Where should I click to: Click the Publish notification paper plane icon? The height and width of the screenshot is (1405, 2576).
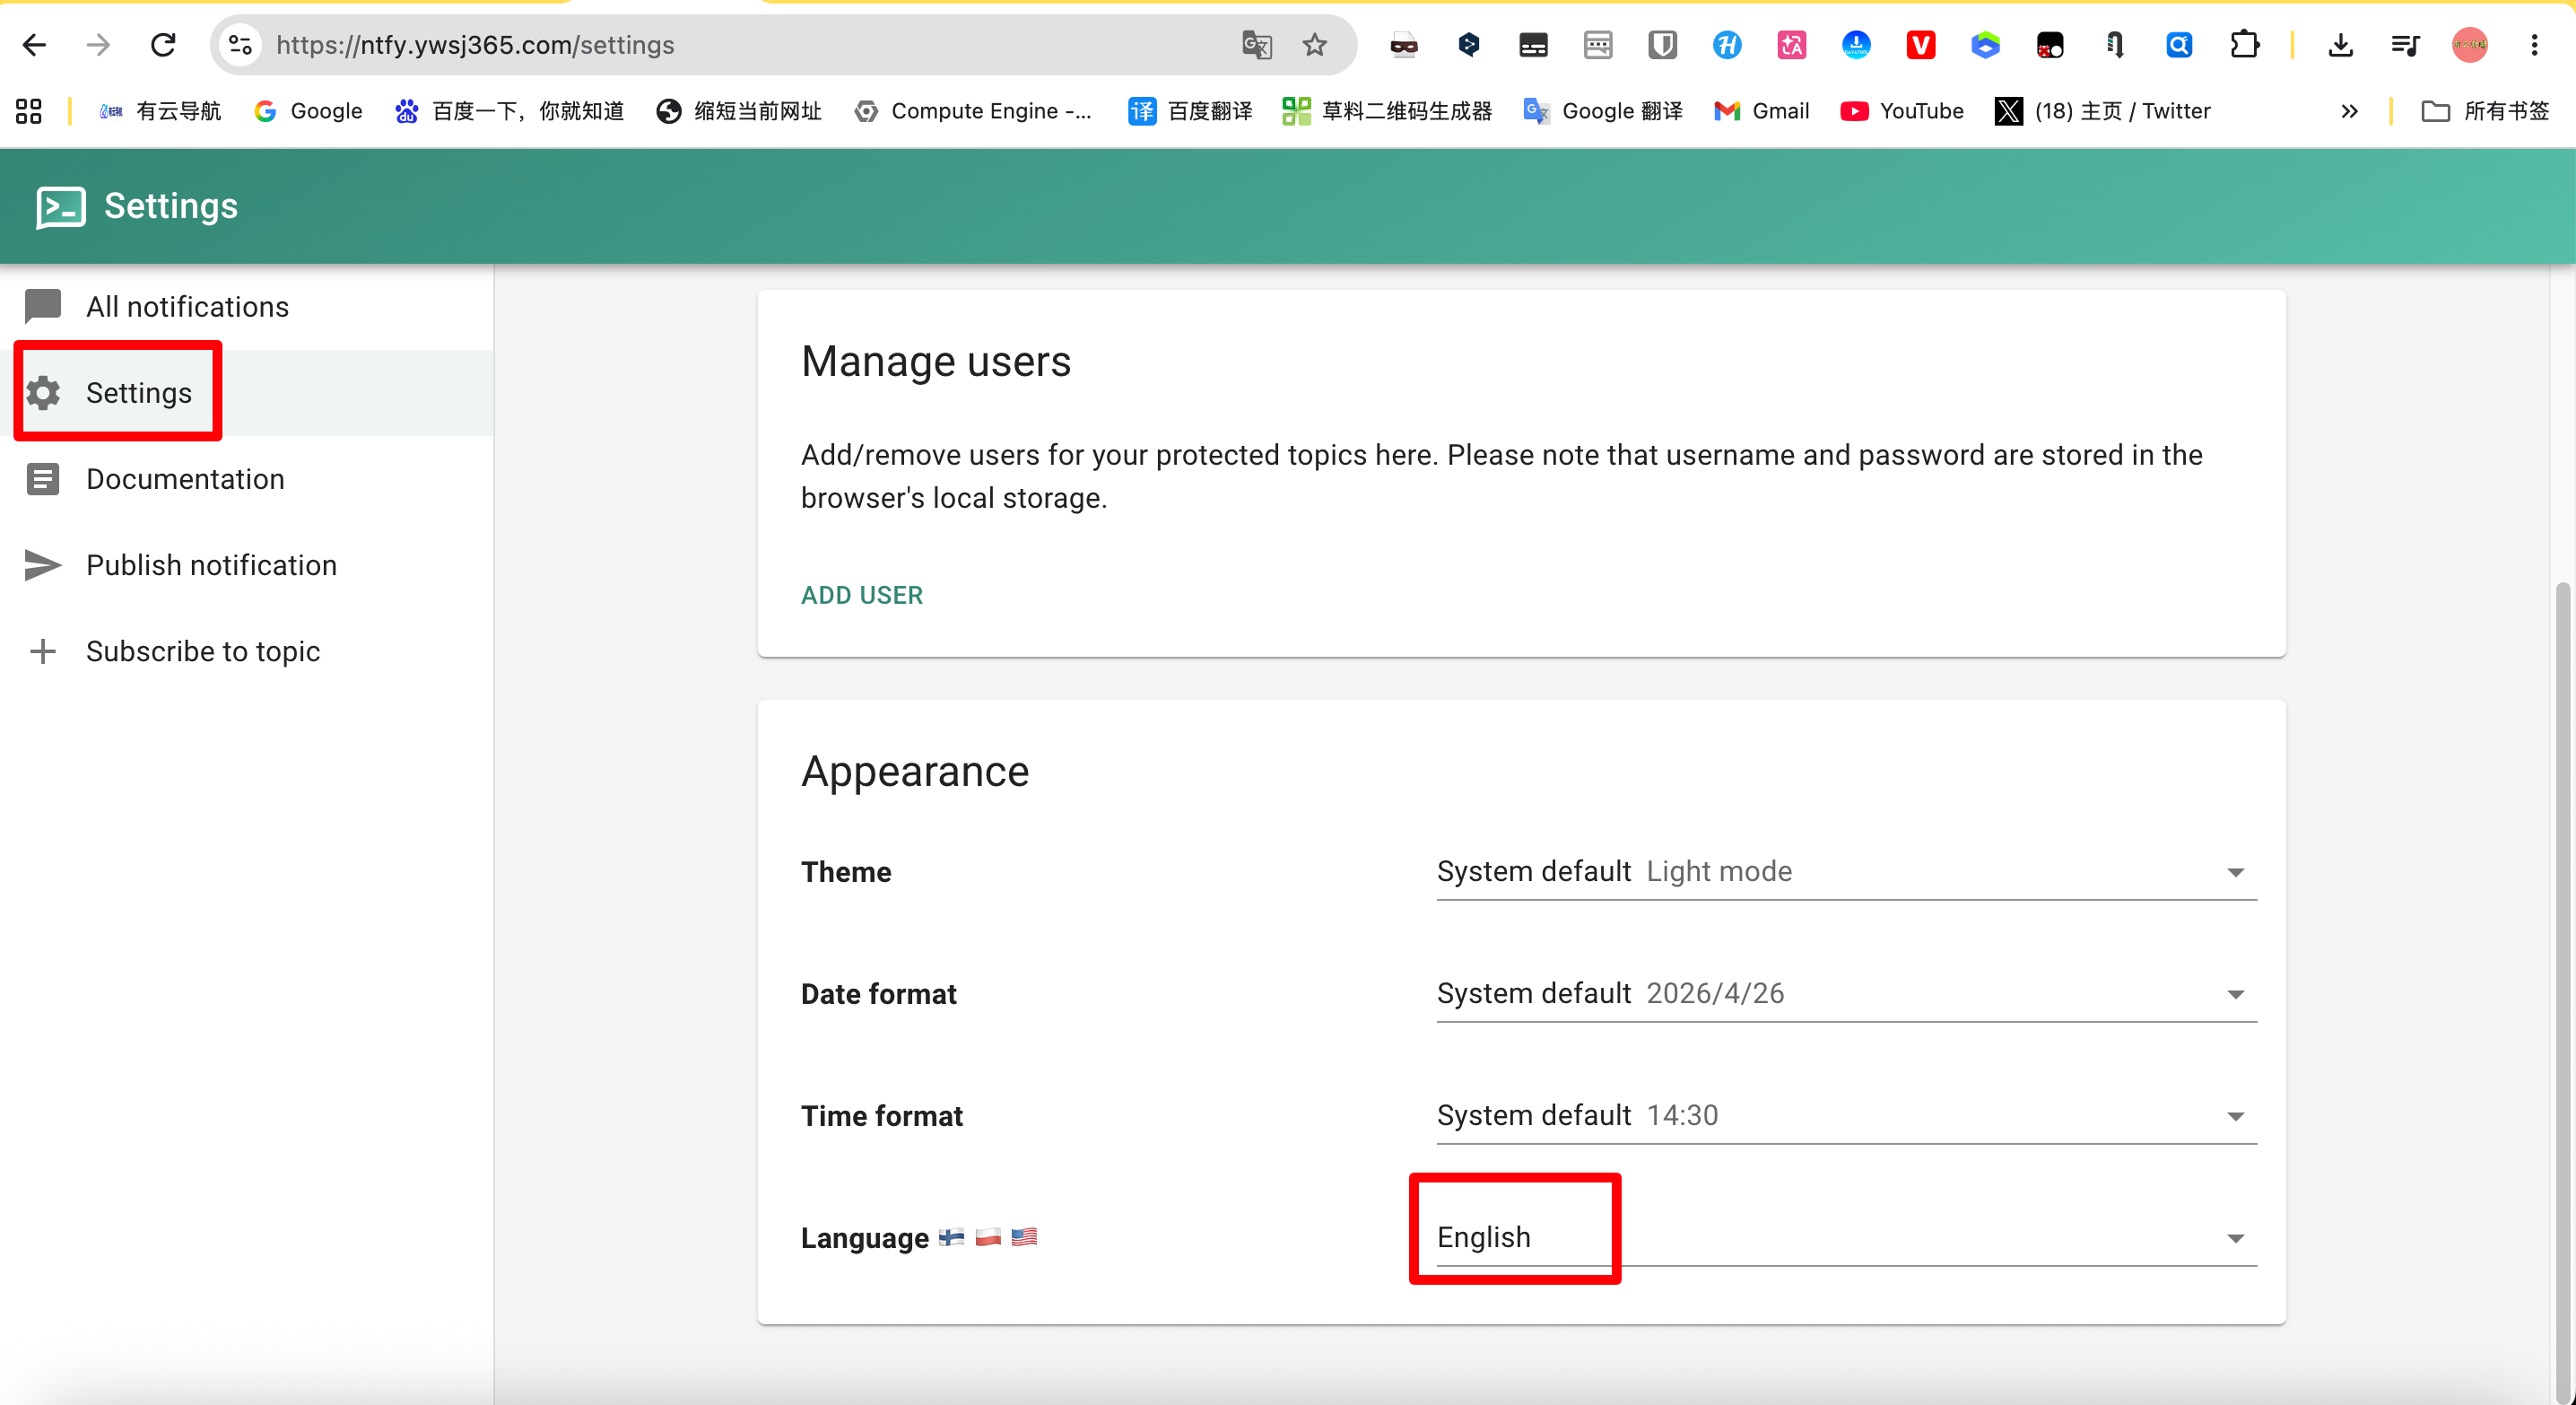click(x=43, y=565)
